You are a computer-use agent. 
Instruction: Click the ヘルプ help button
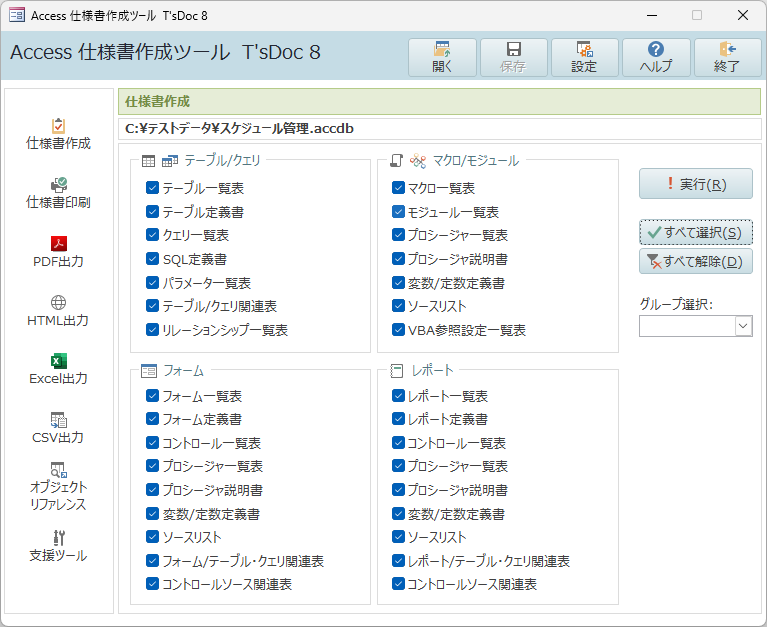point(656,58)
